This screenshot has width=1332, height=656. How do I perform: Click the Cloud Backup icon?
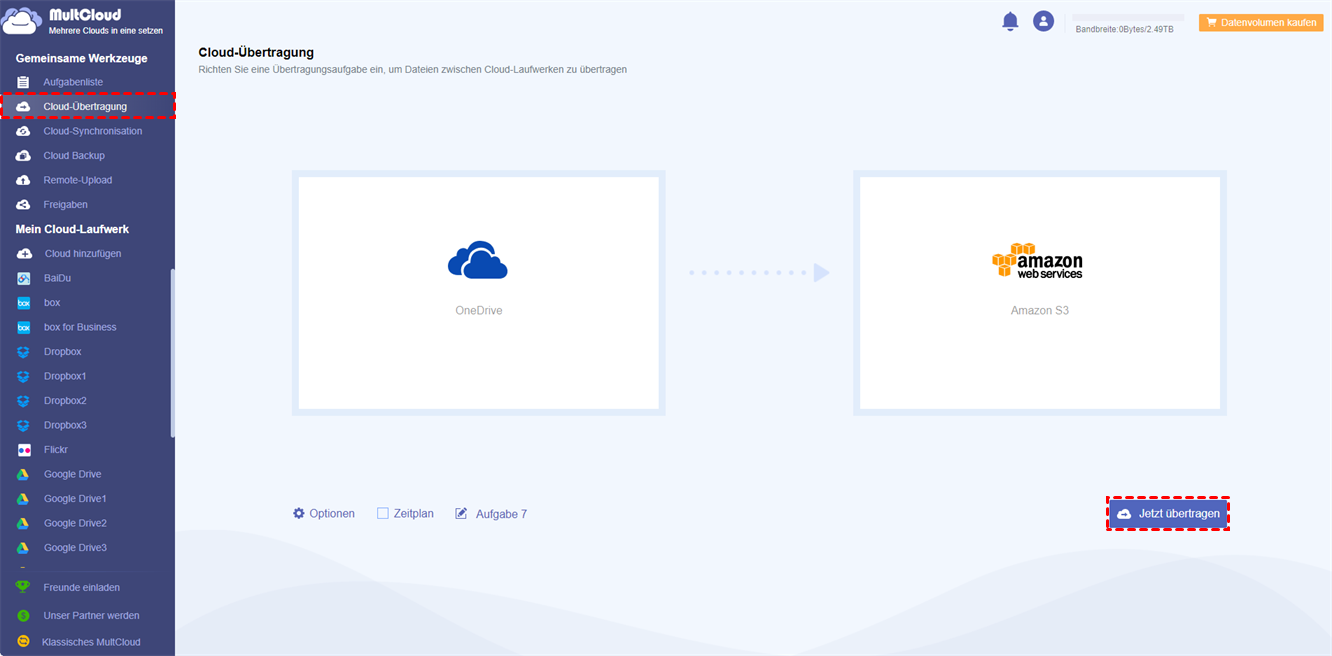click(x=23, y=156)
